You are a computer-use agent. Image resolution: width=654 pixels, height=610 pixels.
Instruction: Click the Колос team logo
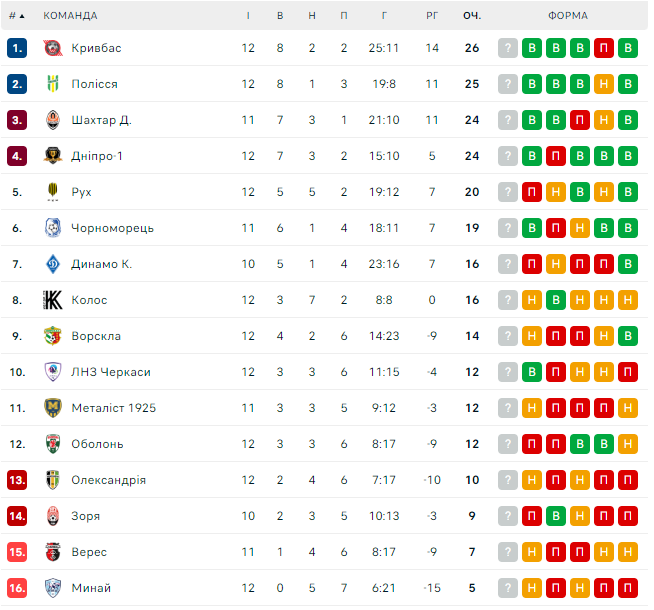53,300
